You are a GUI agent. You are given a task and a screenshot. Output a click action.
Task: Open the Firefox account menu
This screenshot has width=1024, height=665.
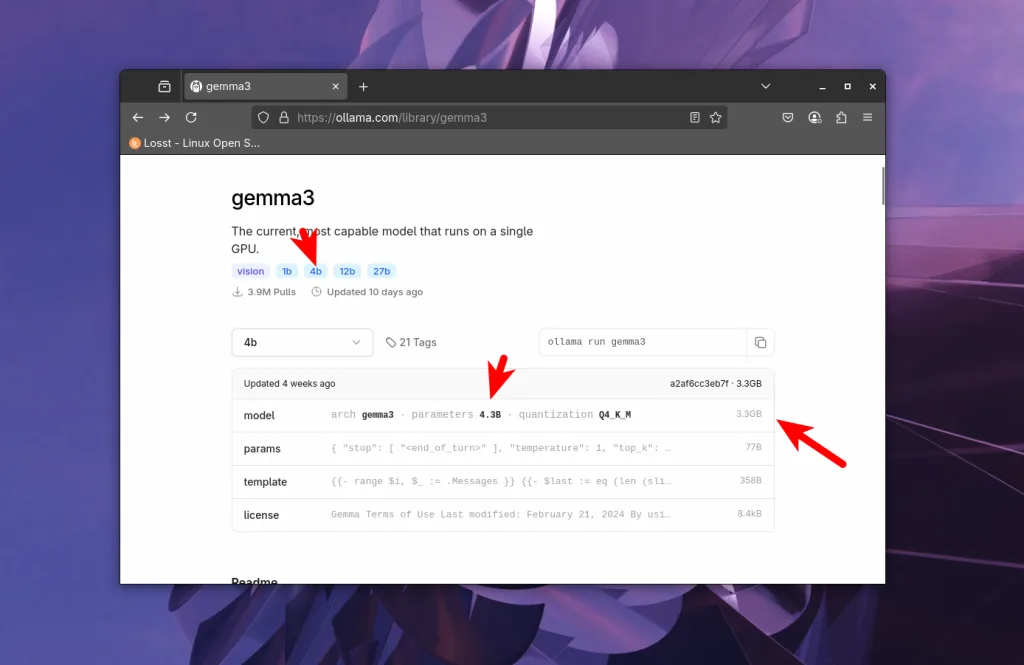tap(814, 118)
